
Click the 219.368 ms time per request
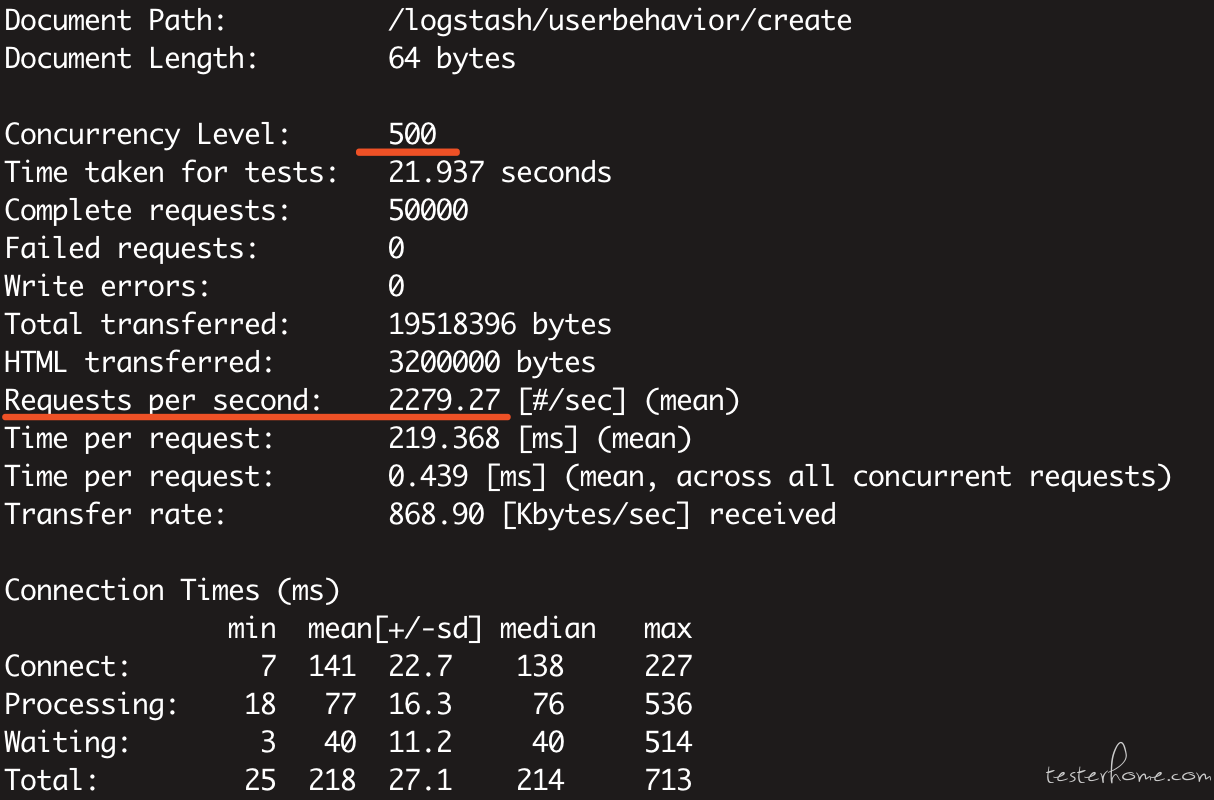point(540,439)
